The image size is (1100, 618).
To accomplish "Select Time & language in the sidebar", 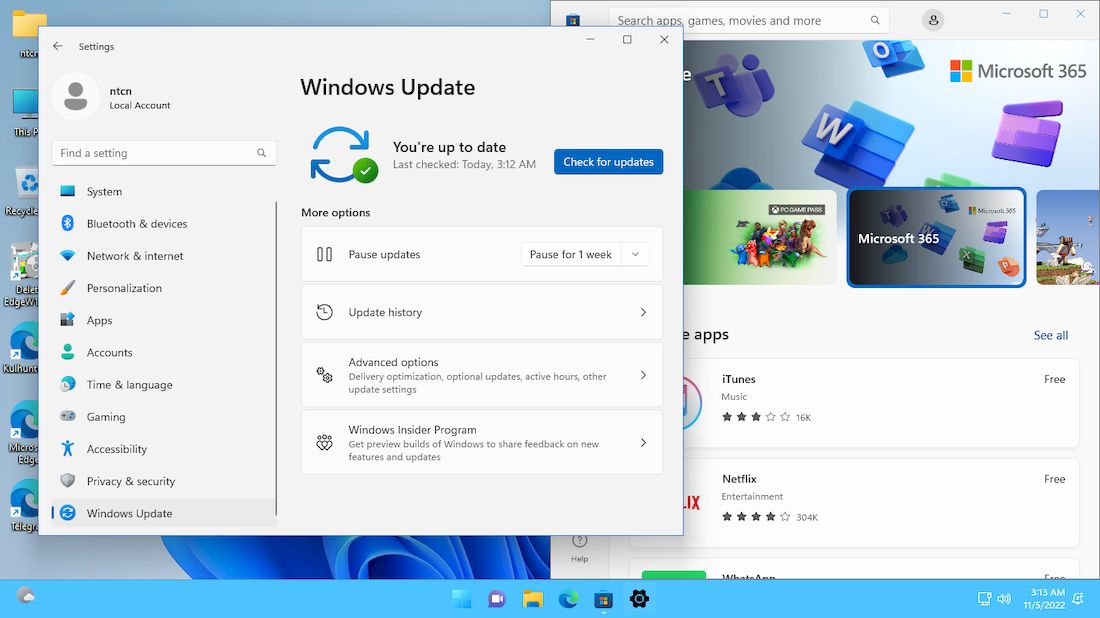I will point(164,384).
